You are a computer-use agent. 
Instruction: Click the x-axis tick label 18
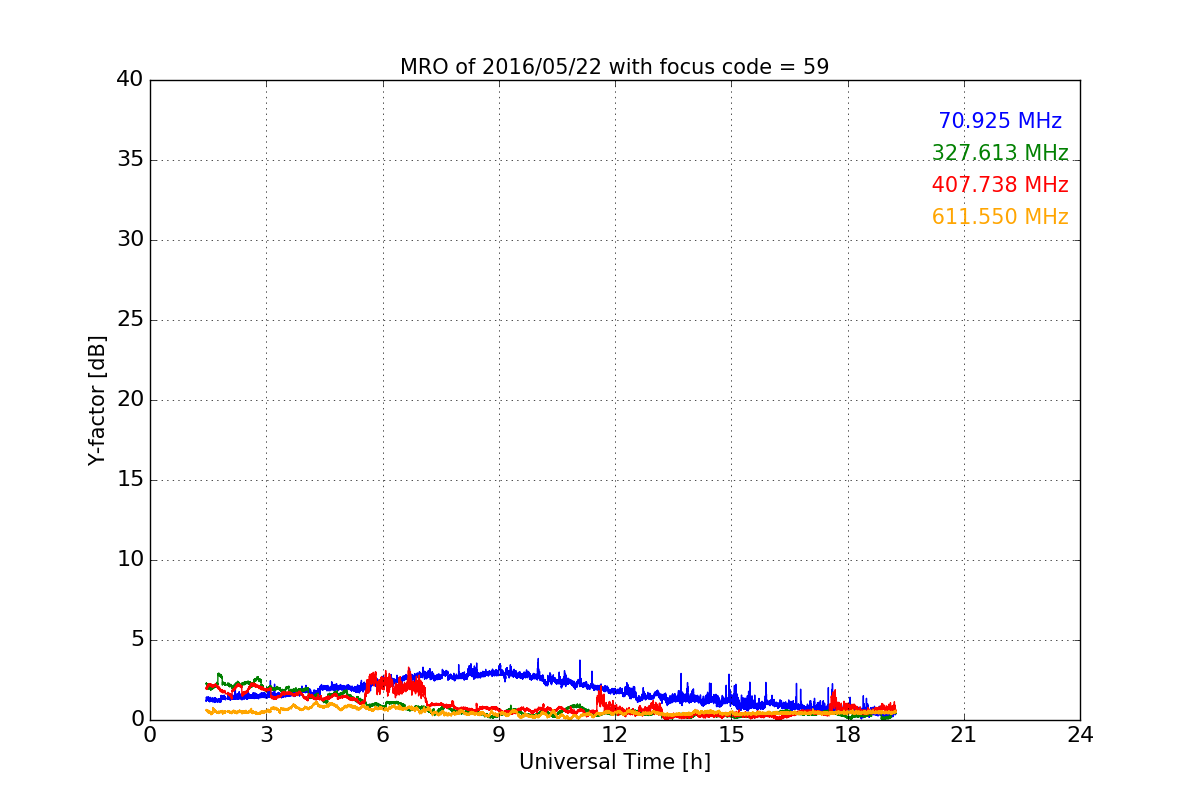tap(848, 735)
